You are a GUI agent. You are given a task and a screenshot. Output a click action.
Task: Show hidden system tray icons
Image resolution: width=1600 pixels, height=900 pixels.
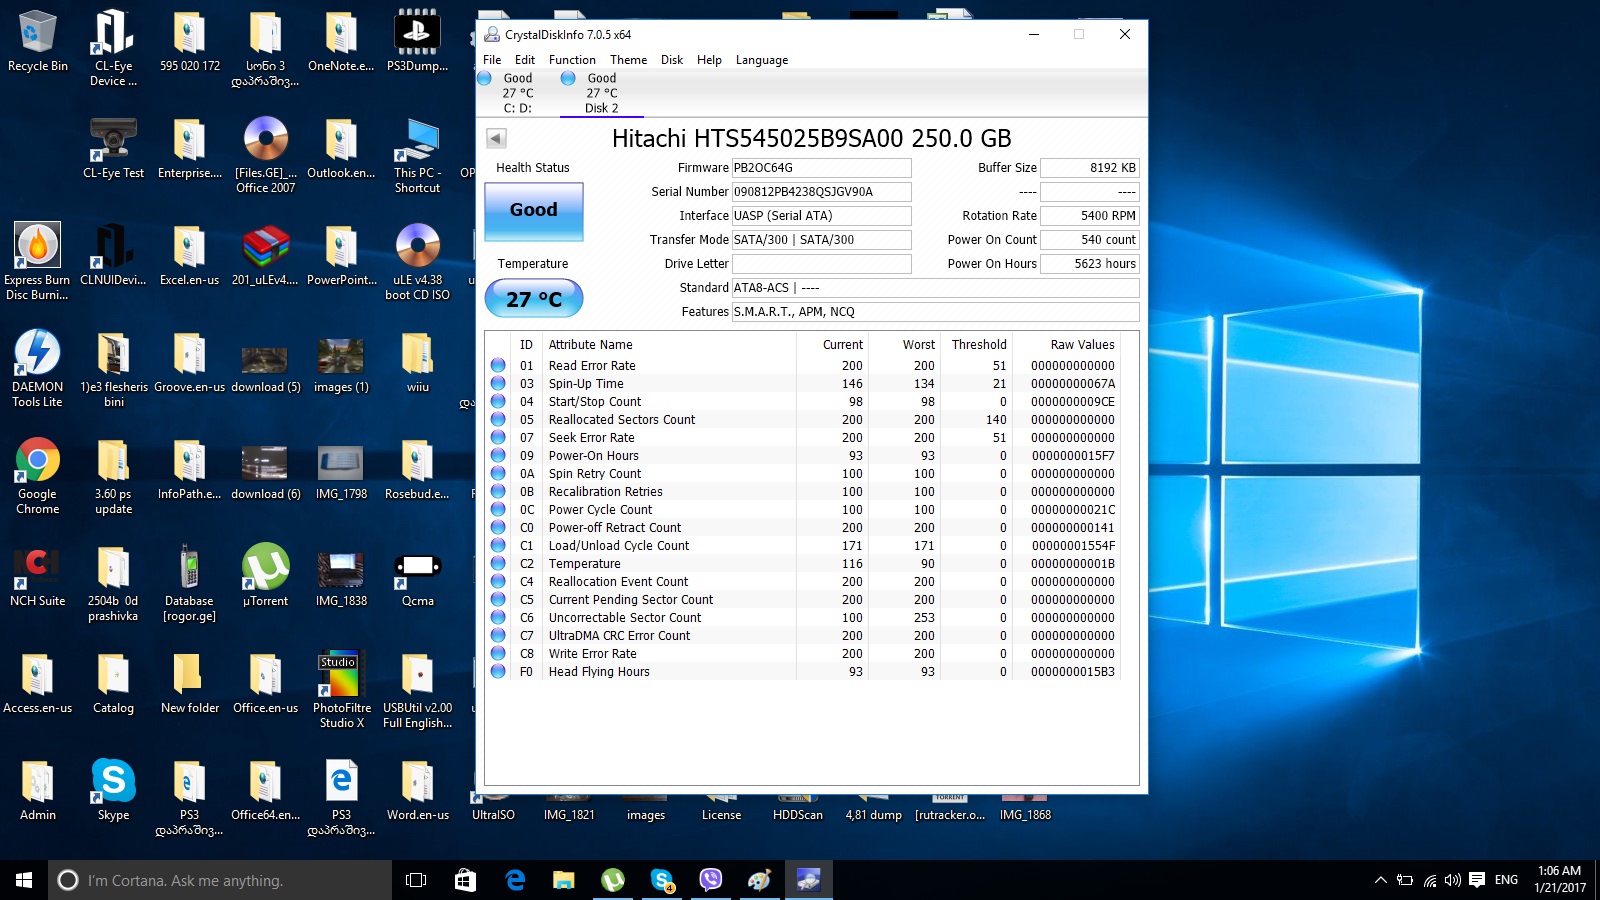1380,880
